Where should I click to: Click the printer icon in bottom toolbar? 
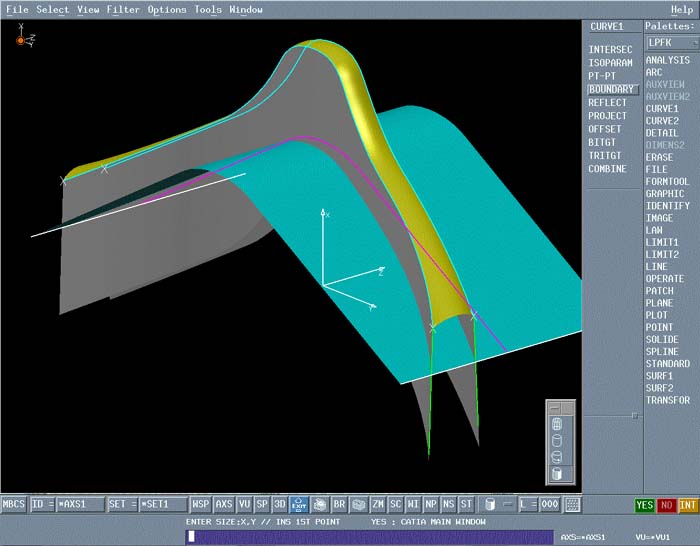[320, 505]
